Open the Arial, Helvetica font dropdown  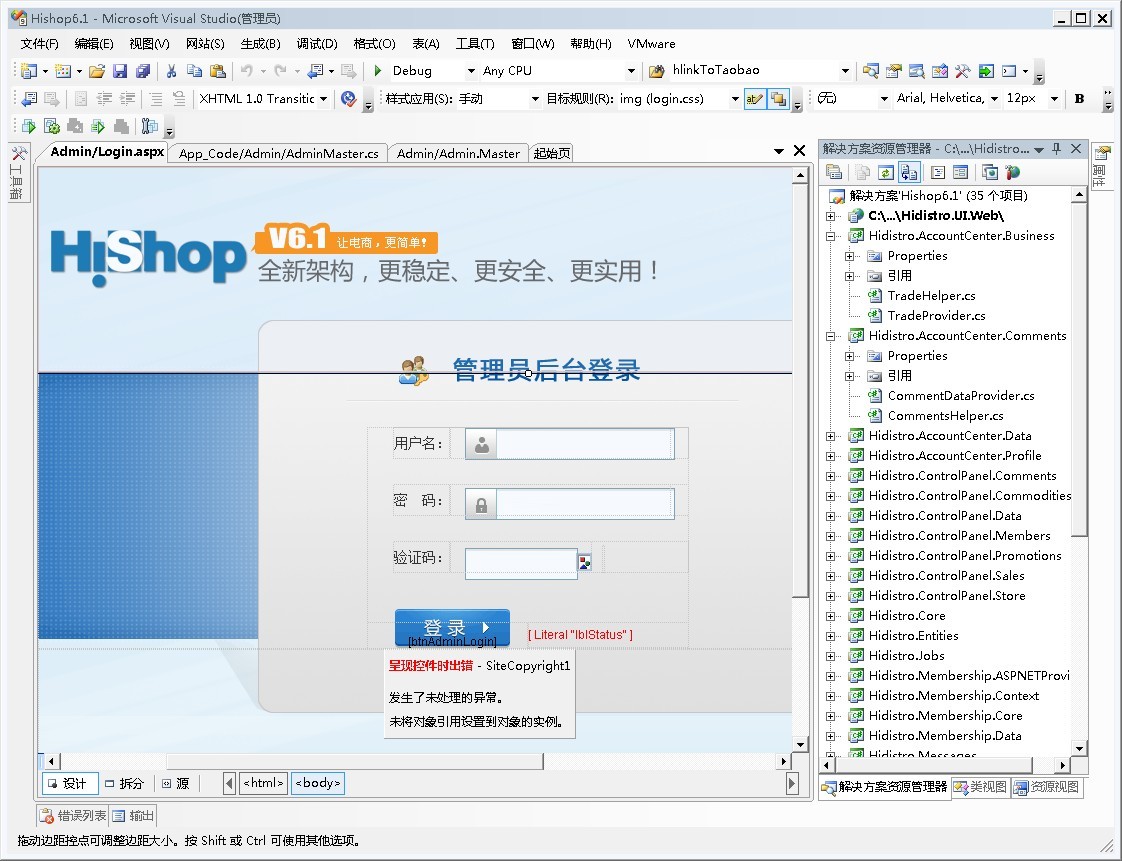coord(994,99)
